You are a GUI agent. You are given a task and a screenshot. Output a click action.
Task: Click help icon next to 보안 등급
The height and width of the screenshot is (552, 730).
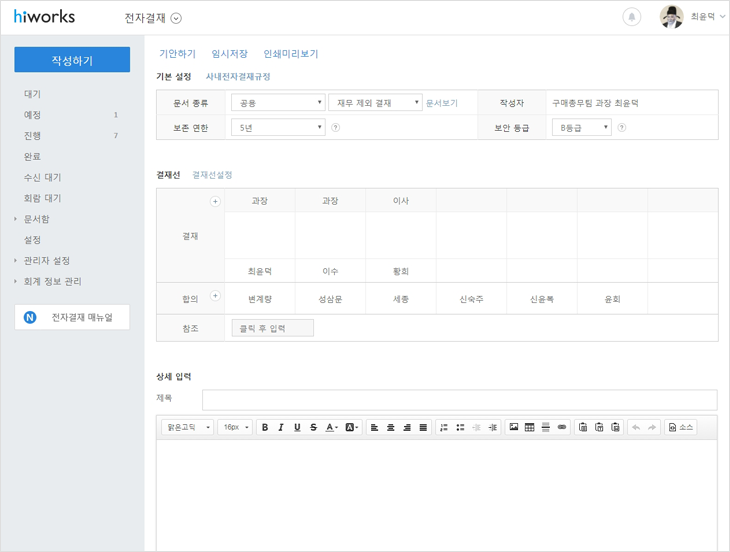click(622, 128)
